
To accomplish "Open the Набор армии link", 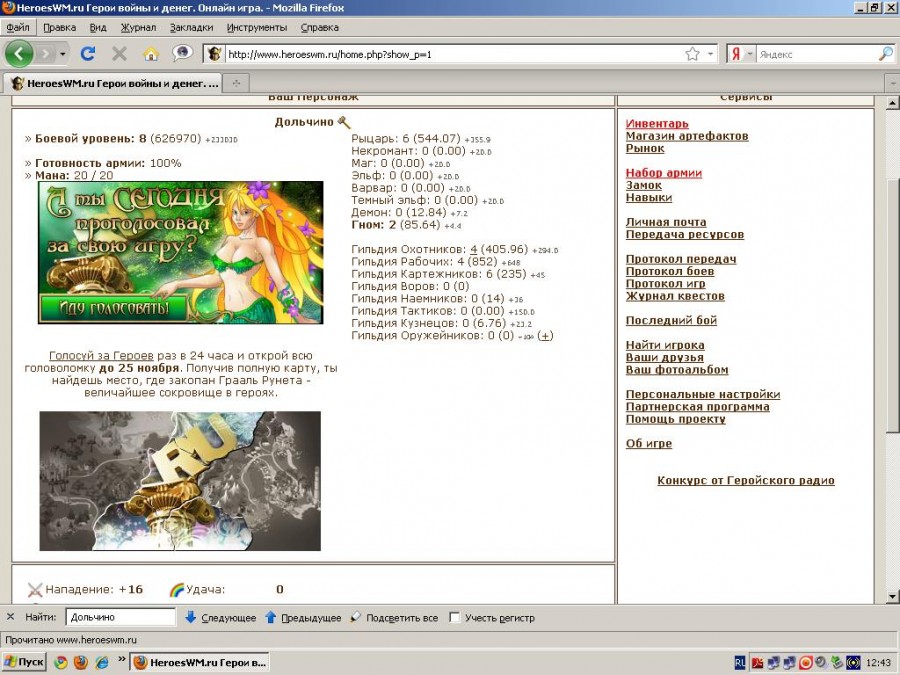I will point(664,173).
